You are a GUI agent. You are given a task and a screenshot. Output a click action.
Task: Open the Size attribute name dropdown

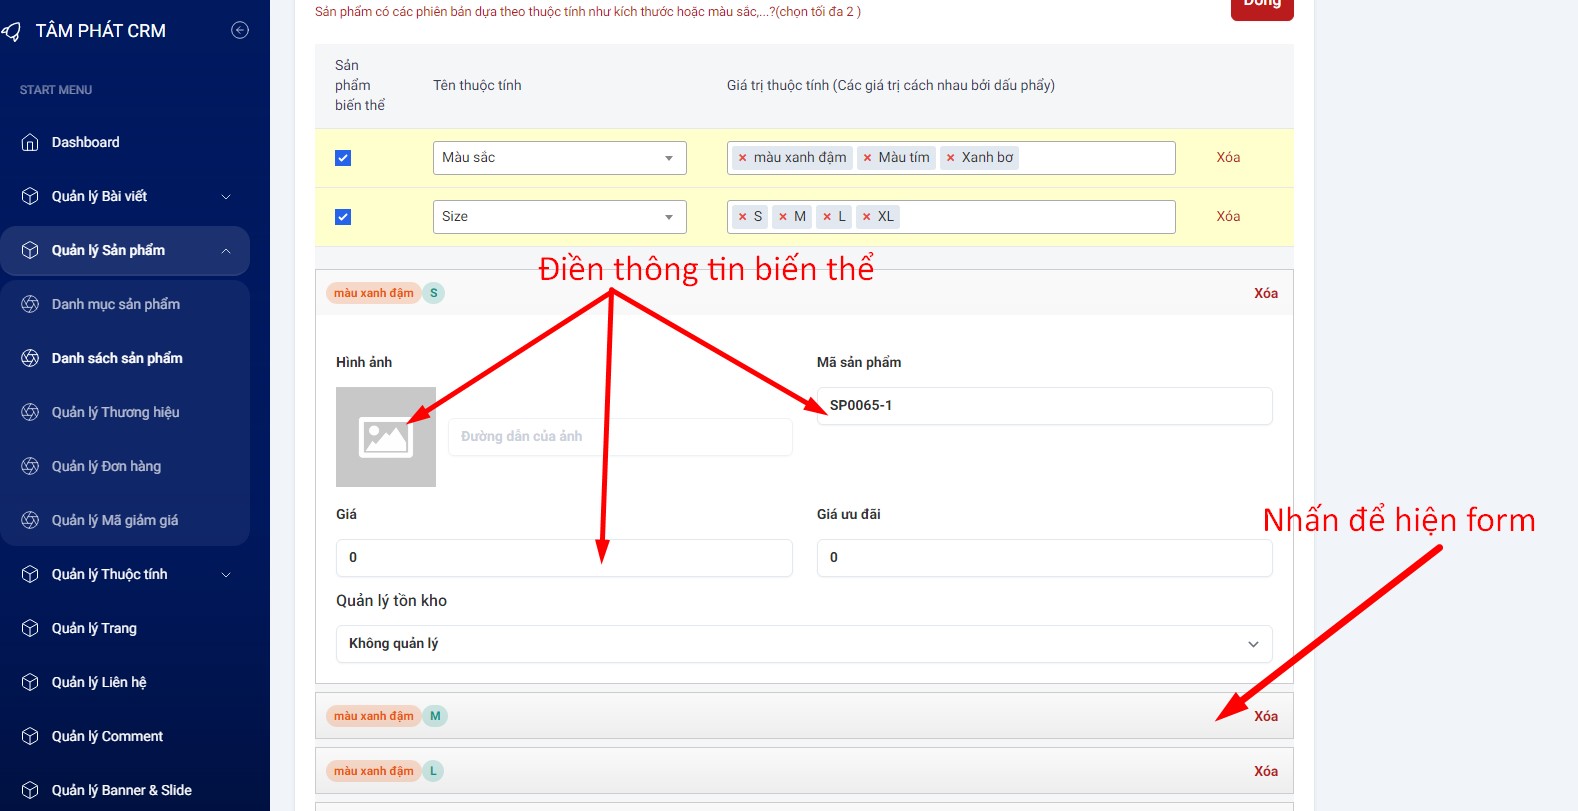(559, 217)
